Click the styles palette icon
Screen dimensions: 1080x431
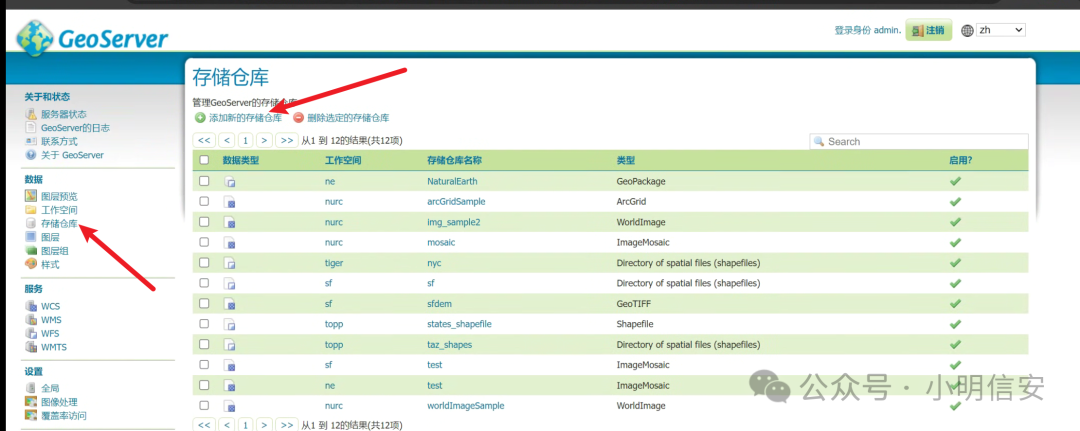[31, 264]
